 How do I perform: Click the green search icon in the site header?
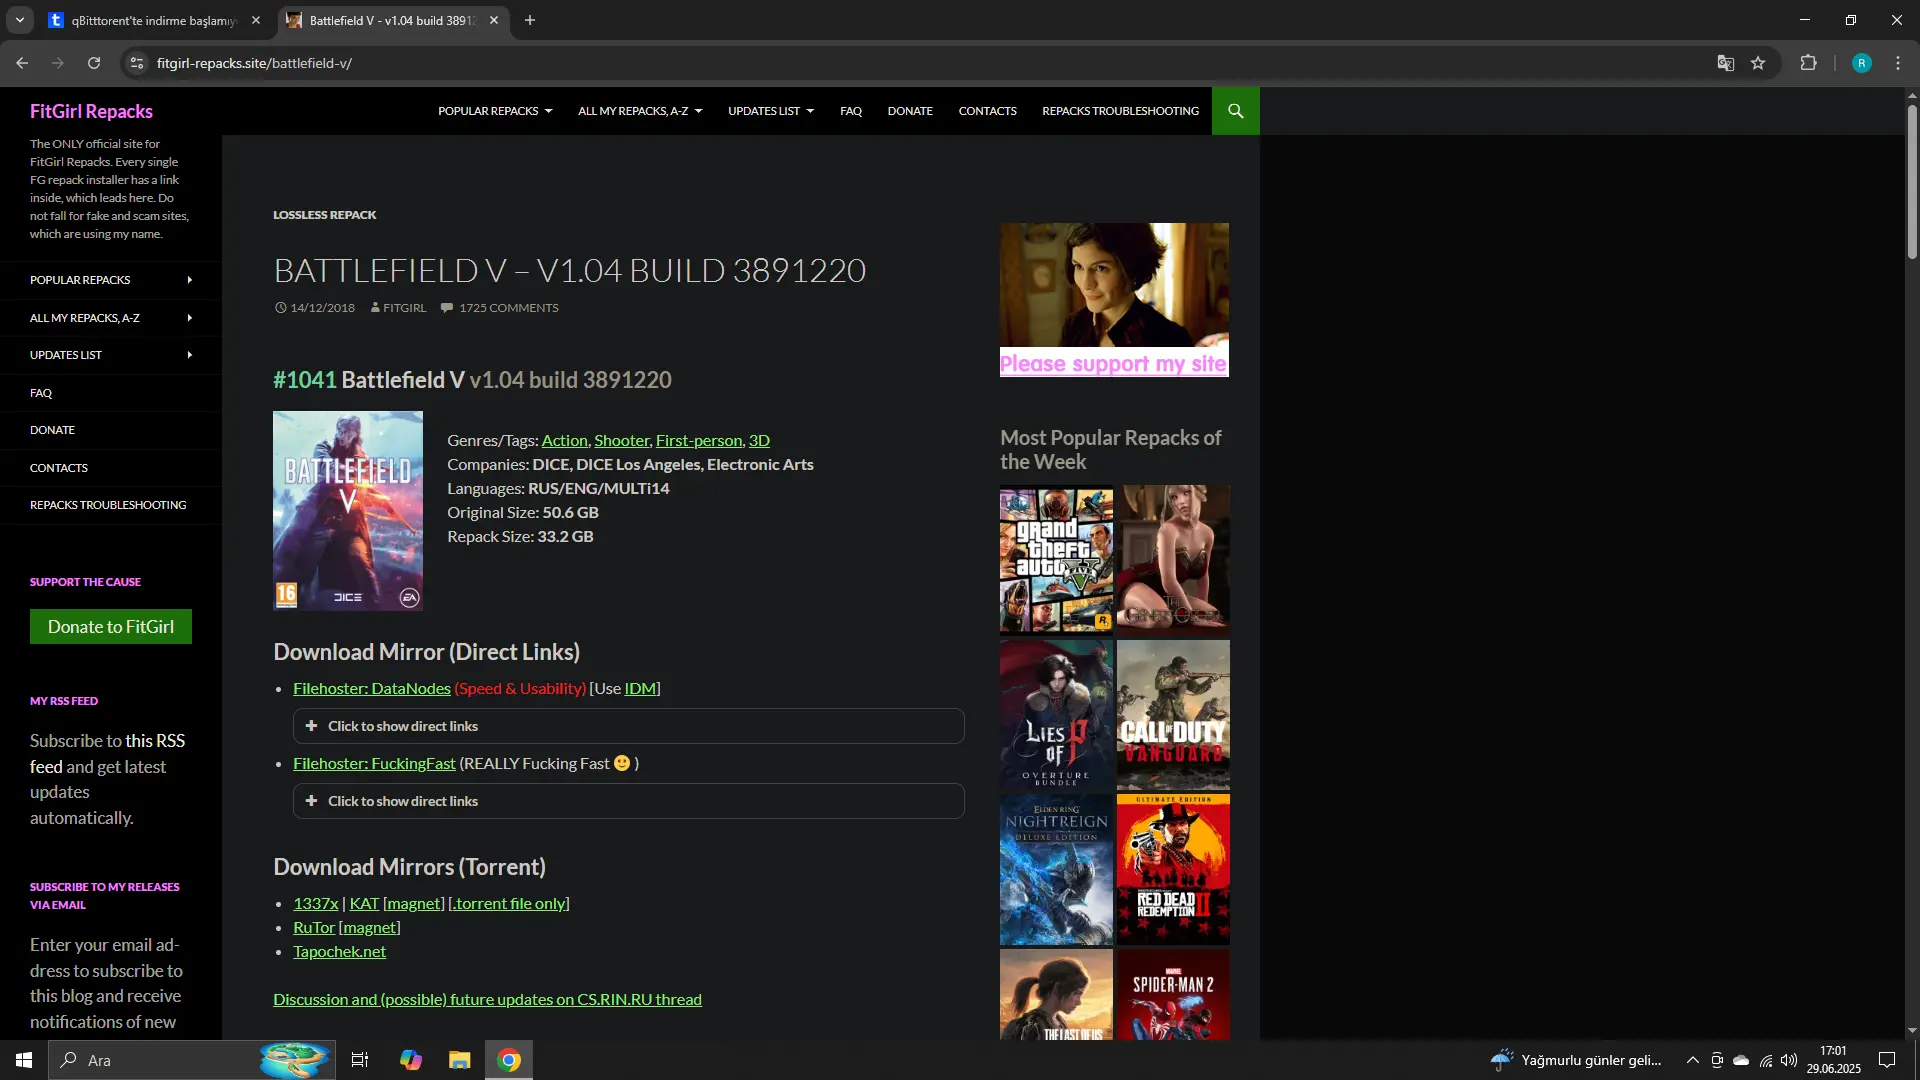click(x=1235, y=111)
